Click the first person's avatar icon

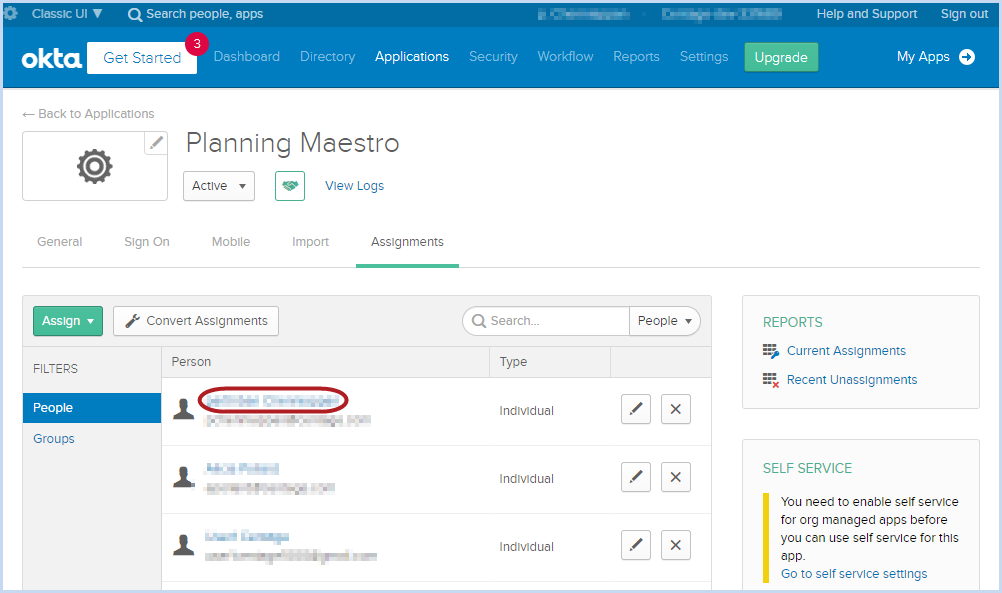[x=183, y=409]
